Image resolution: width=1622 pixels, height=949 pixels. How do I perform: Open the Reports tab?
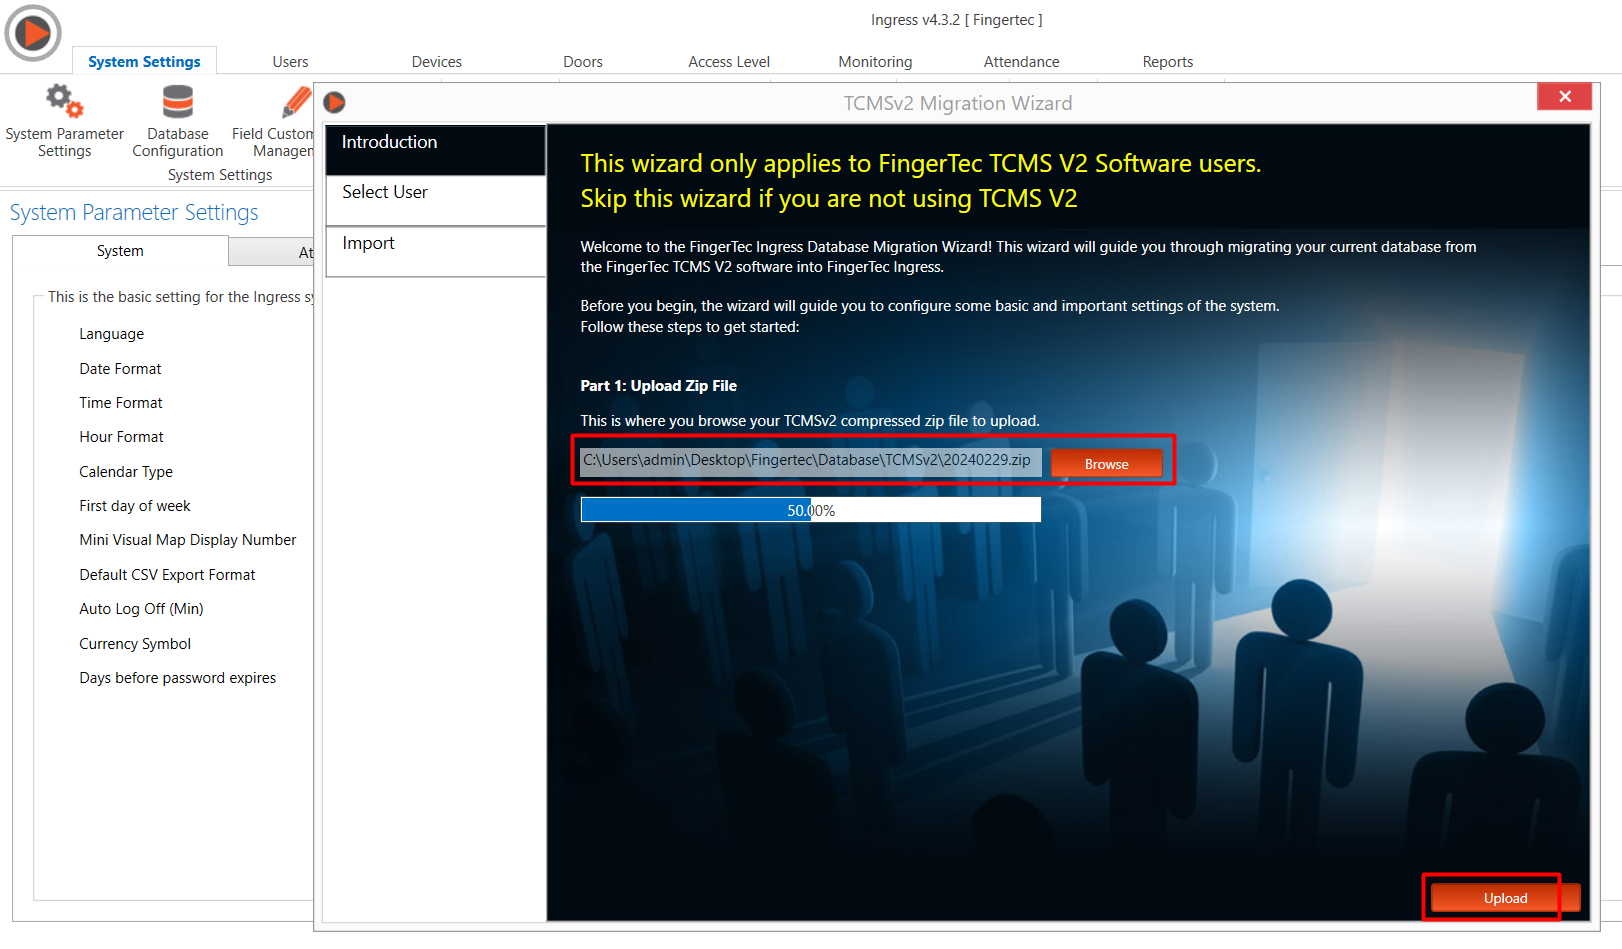(1168, 62)
